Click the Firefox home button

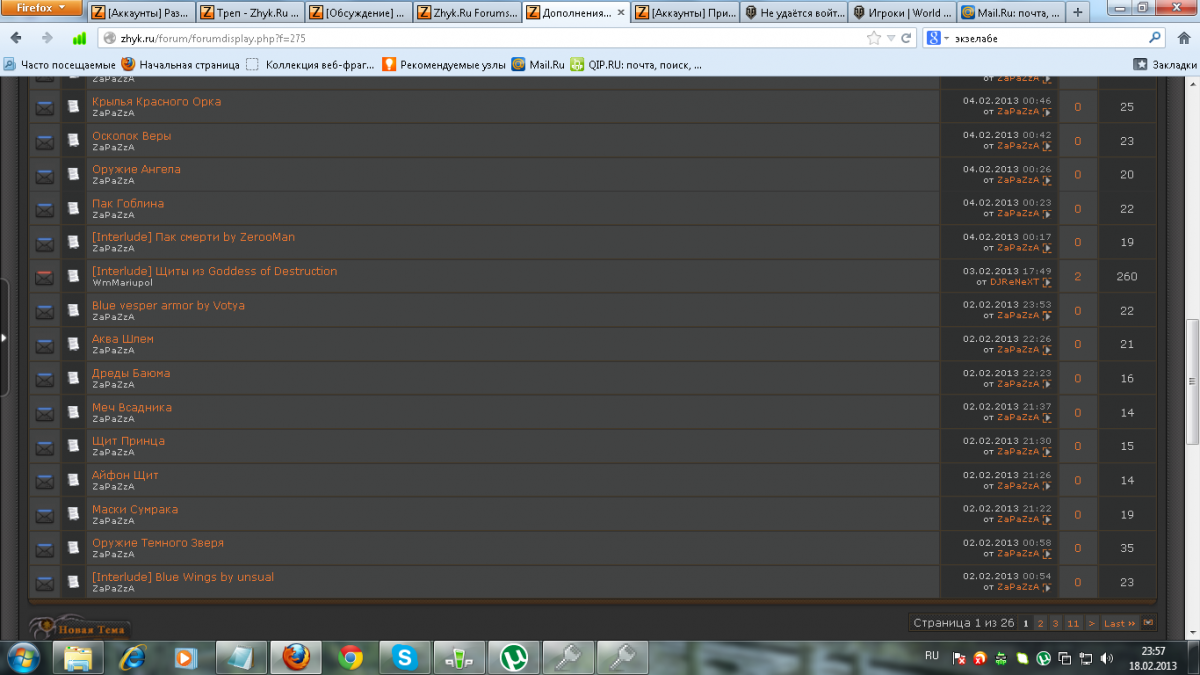tap(1184, 38)
